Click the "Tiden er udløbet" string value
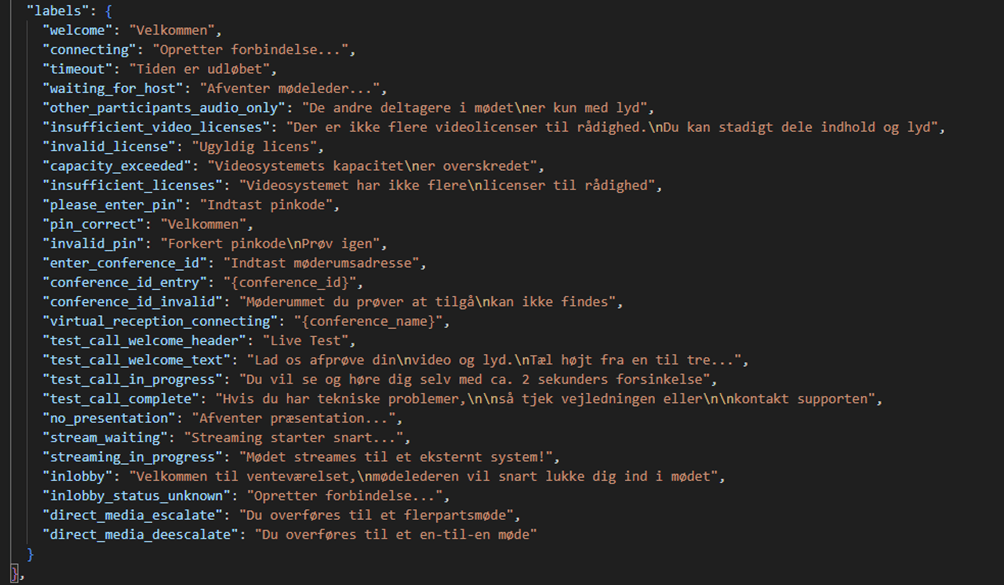This screenshot has width=1004, height=585. 202,69
